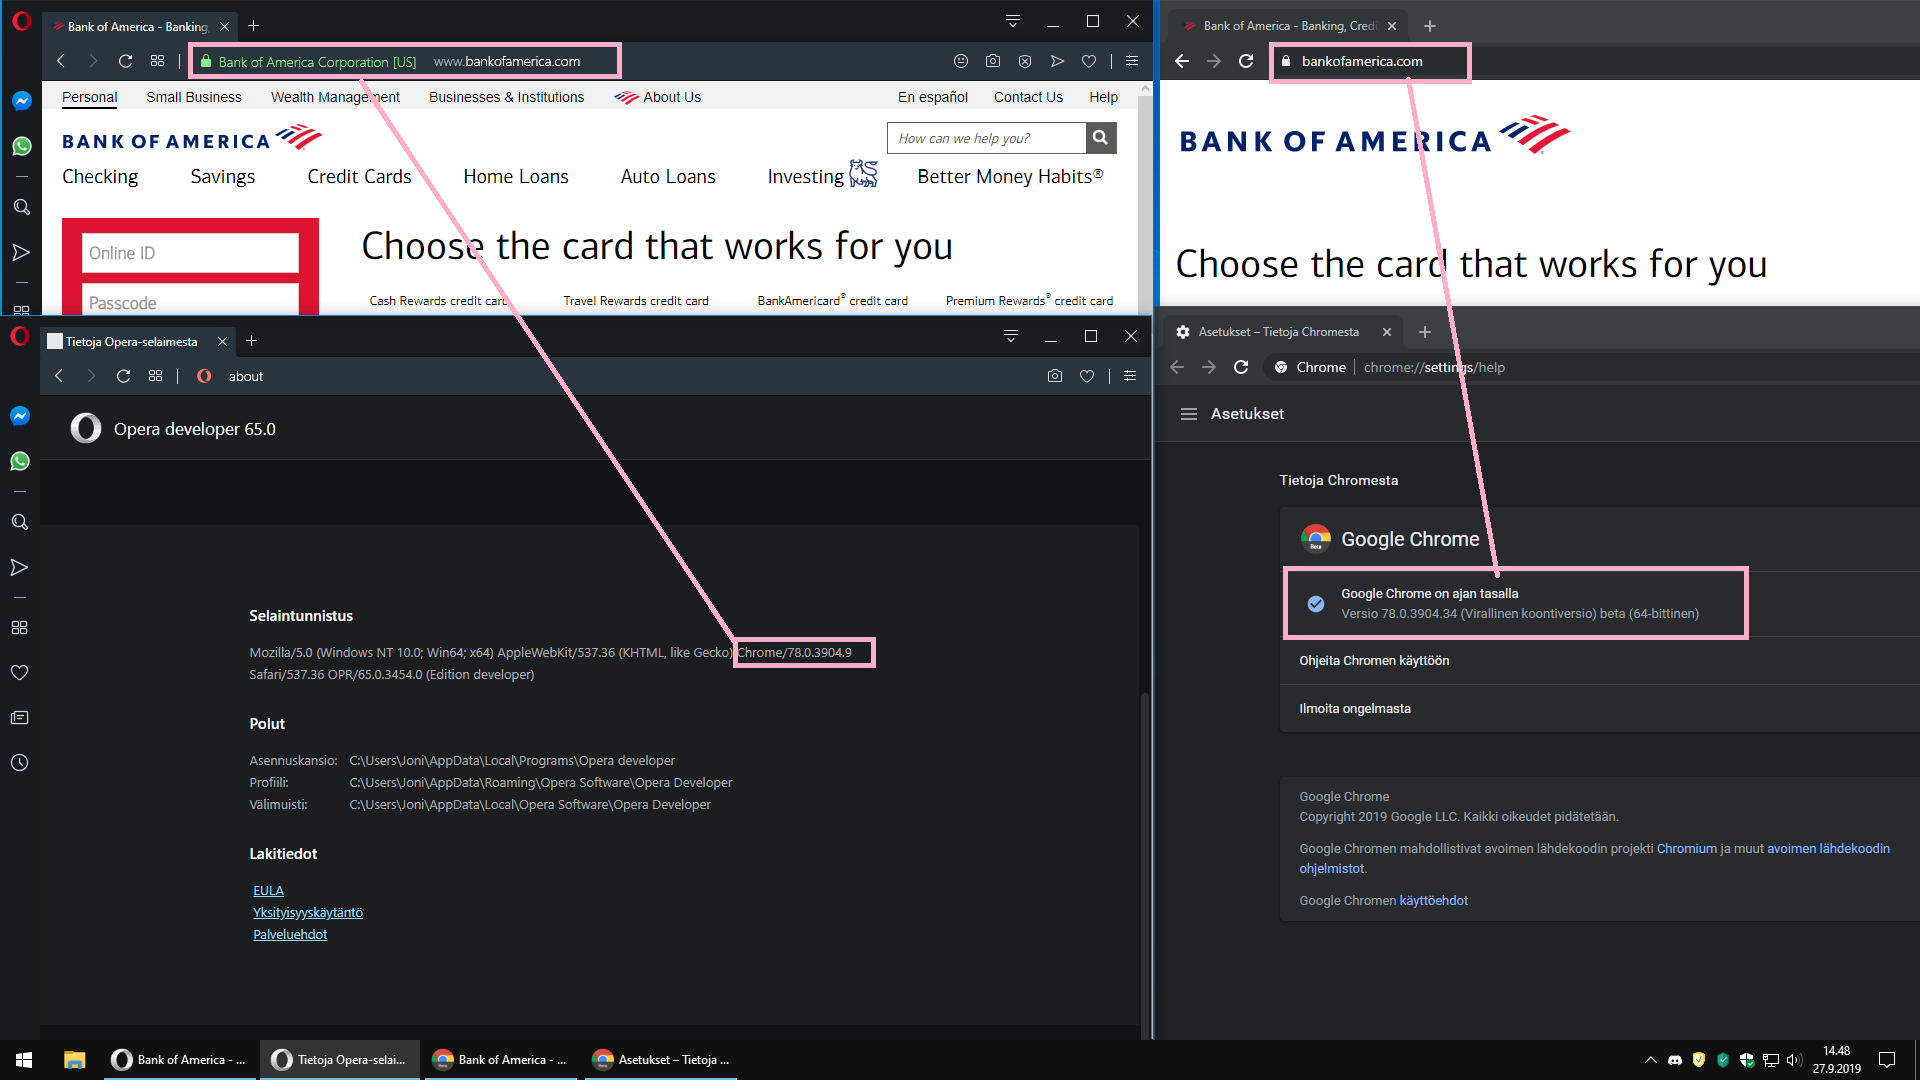Open WhatsApp in lower Opera sidebar
Image resolution: width=1920 pixels, height=1080 pixels.
20,461
